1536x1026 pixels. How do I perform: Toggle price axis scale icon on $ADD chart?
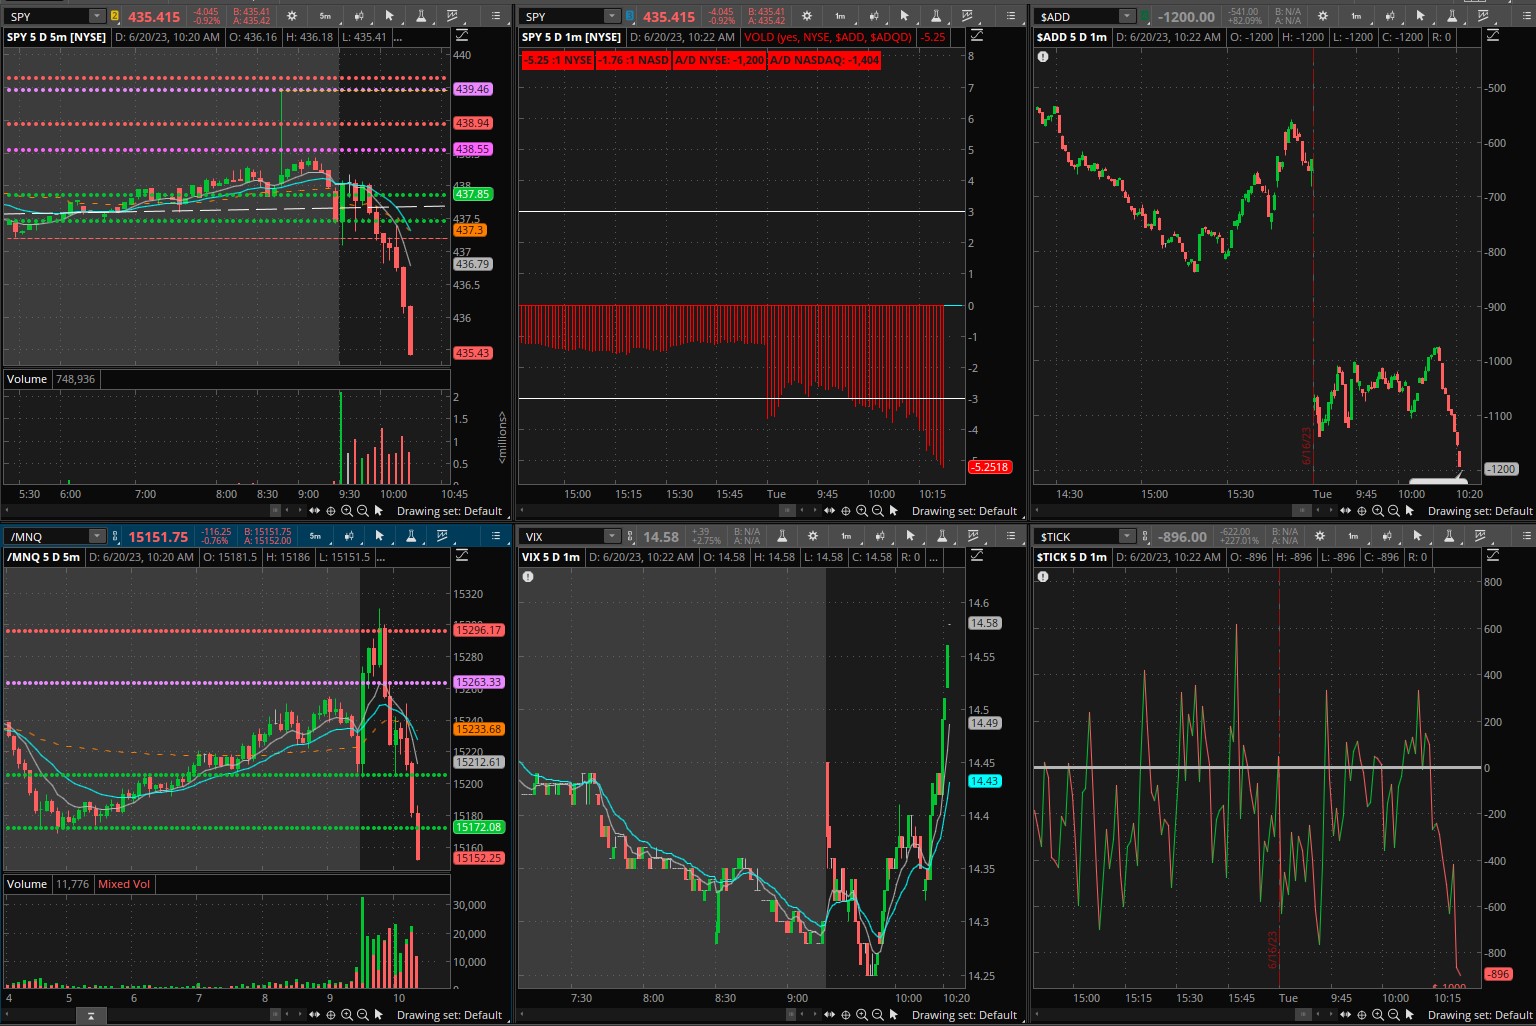pyautogui.click(x=1493, y=35)
